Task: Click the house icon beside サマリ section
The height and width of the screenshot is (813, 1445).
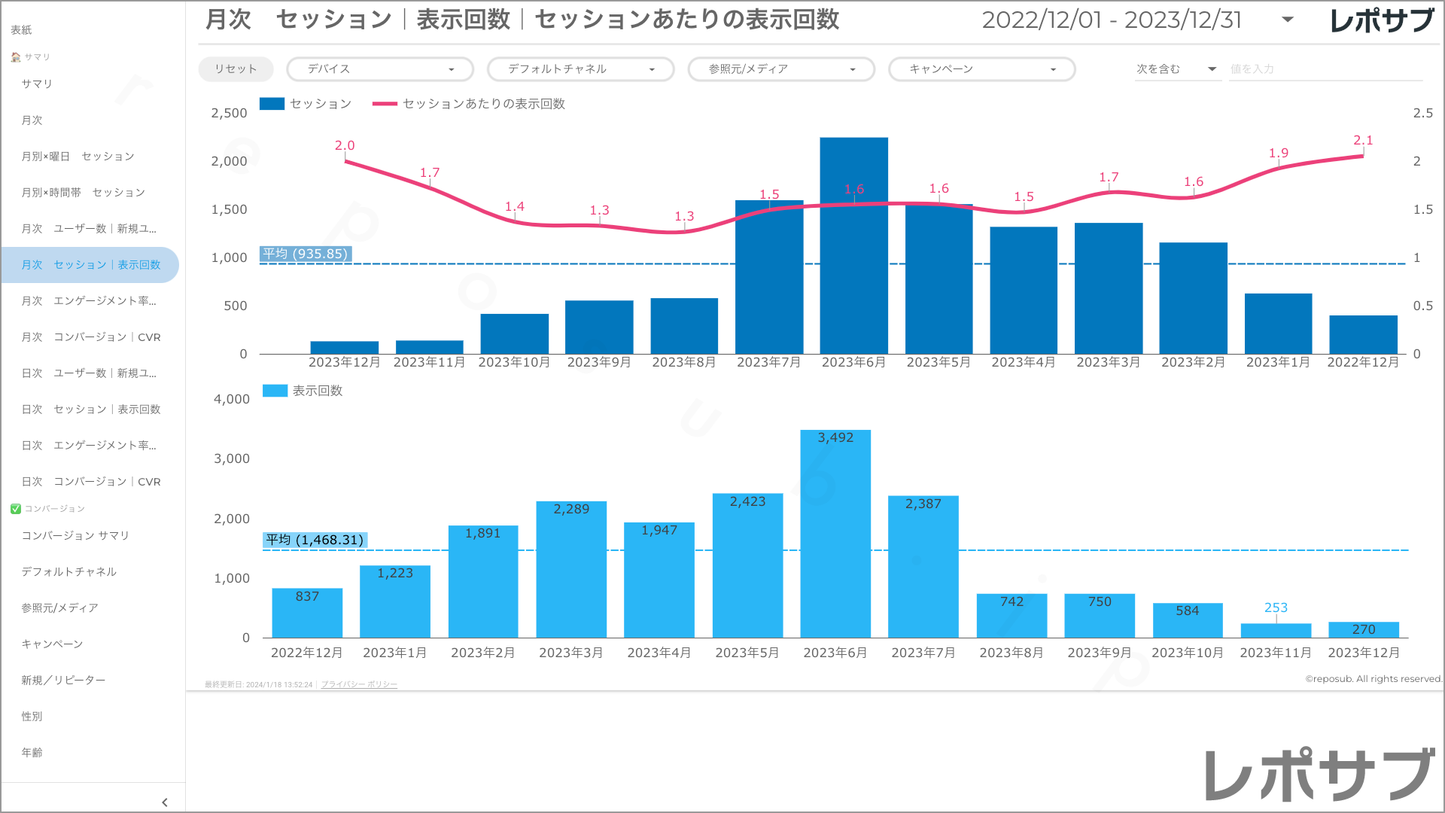Action: 15,57
